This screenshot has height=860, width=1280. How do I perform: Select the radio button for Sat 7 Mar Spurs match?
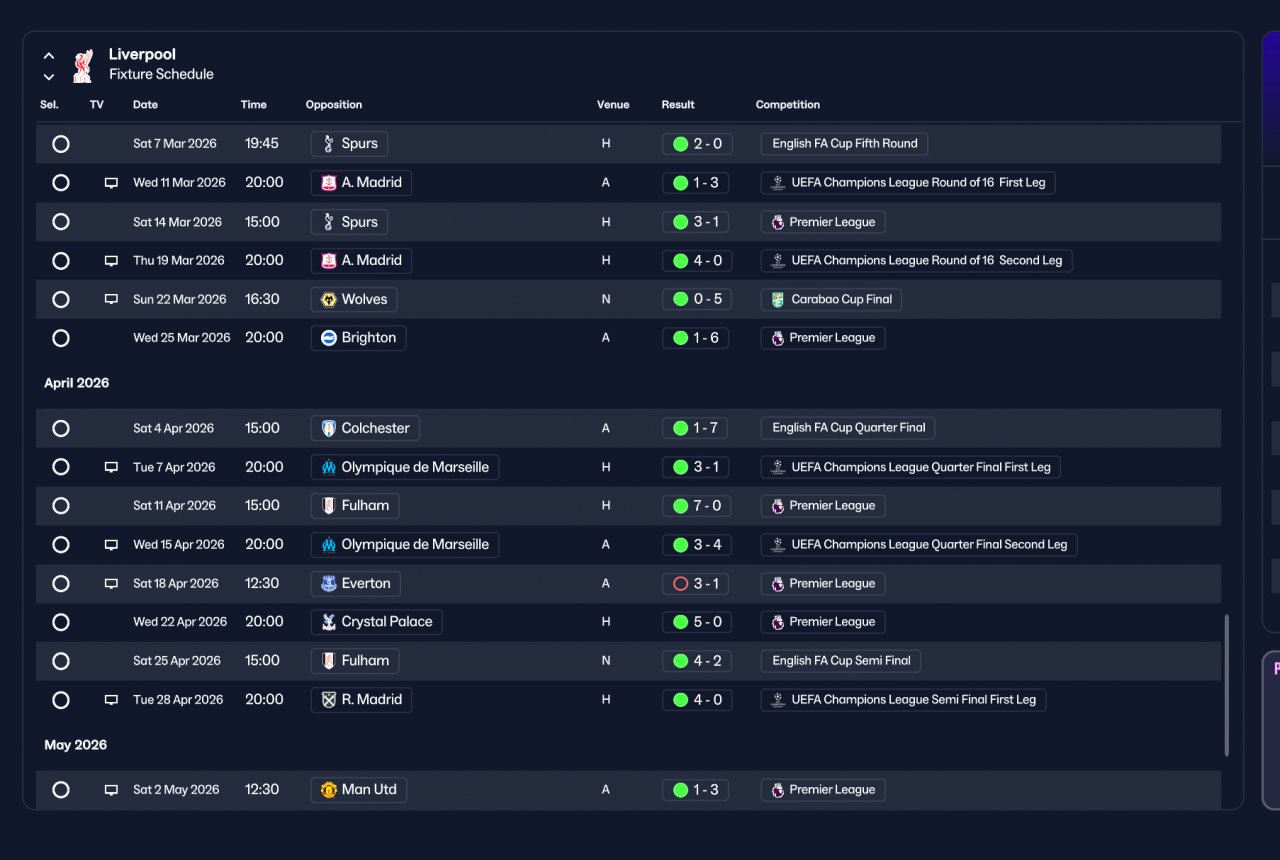coord(61,144)
